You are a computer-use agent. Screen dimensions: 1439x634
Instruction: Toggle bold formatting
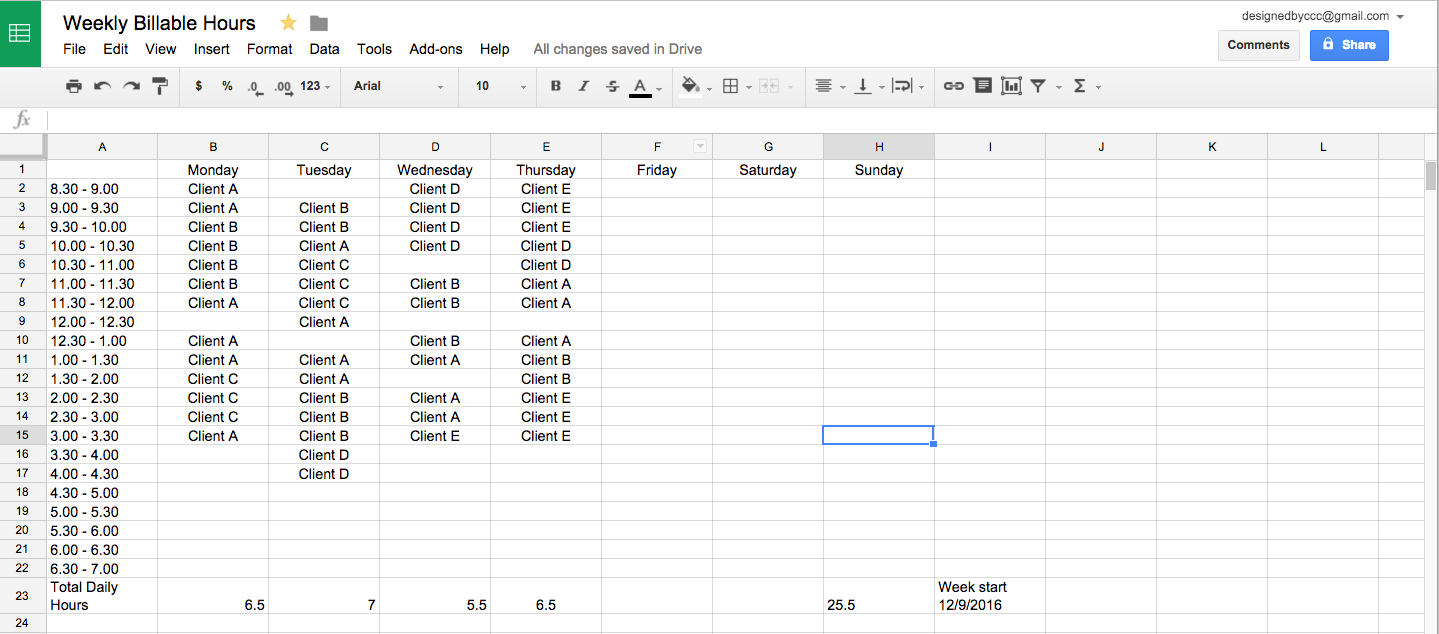(x=556, y=86)
